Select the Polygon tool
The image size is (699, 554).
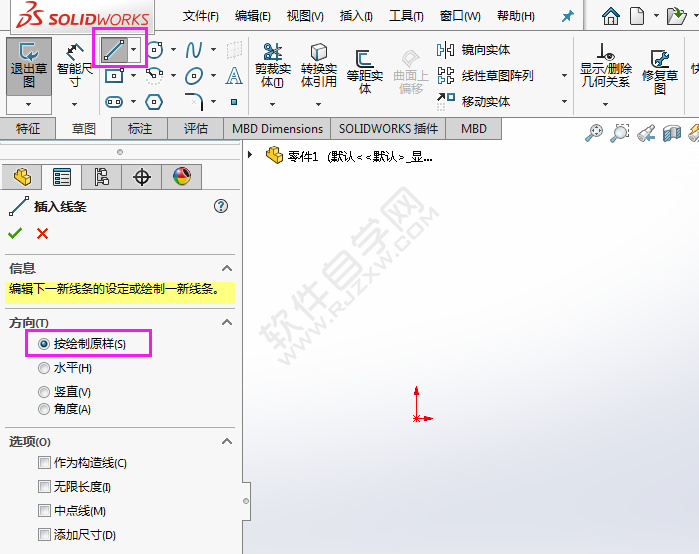(154, 102)
